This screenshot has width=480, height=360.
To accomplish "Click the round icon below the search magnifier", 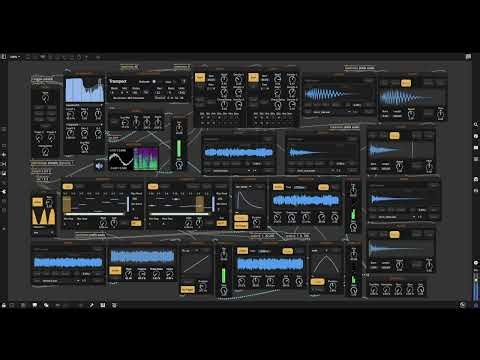I will point(476,136).
